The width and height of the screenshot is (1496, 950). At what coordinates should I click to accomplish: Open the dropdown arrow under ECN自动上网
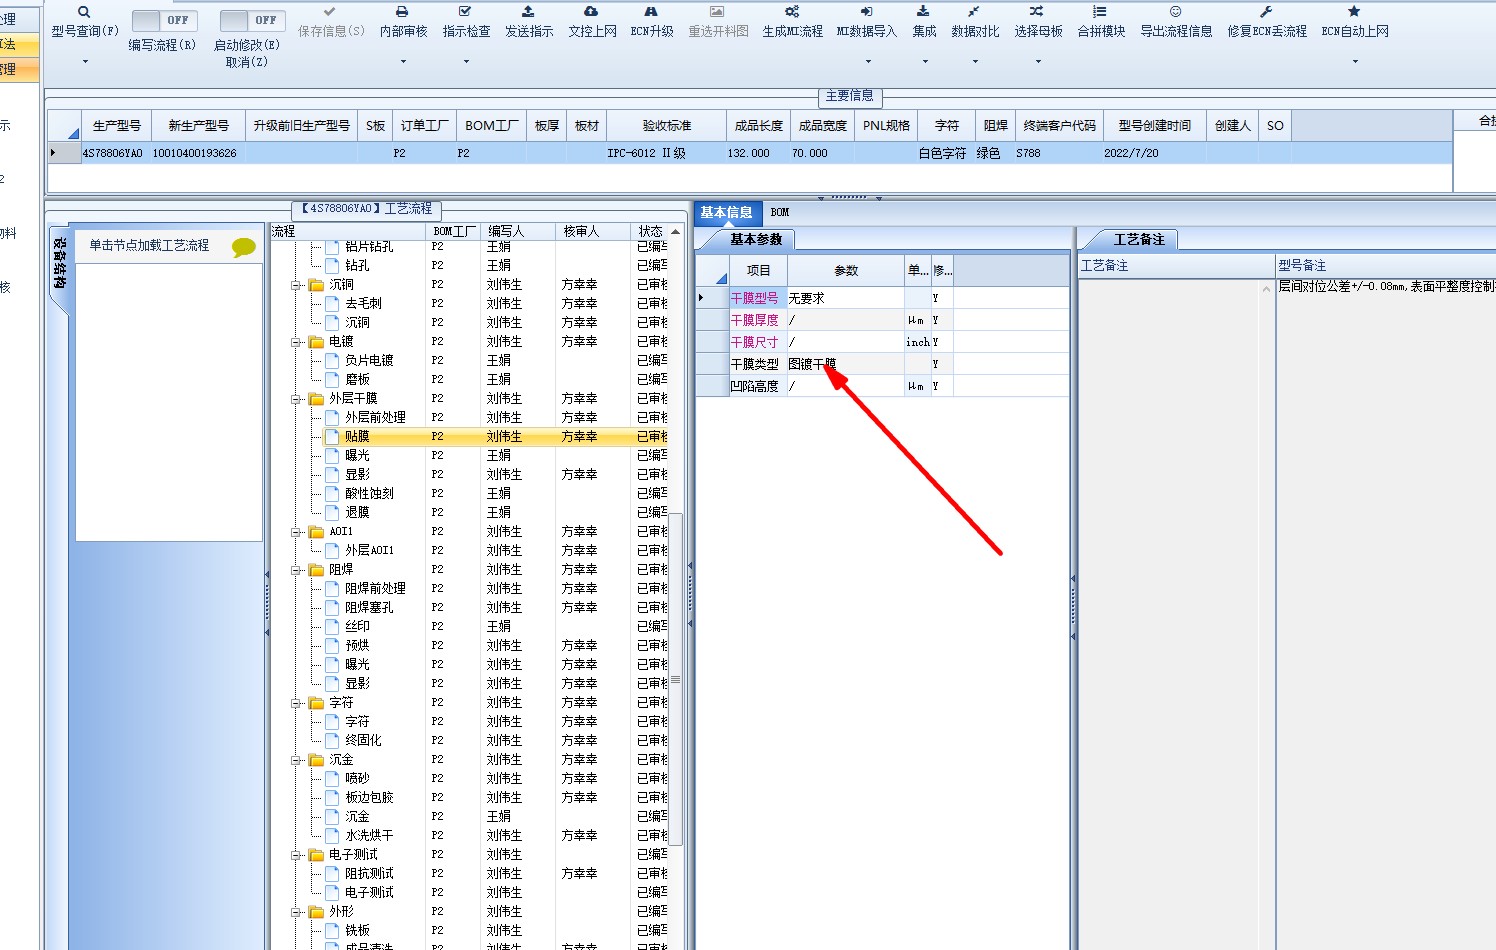[x=1355, y=62]
